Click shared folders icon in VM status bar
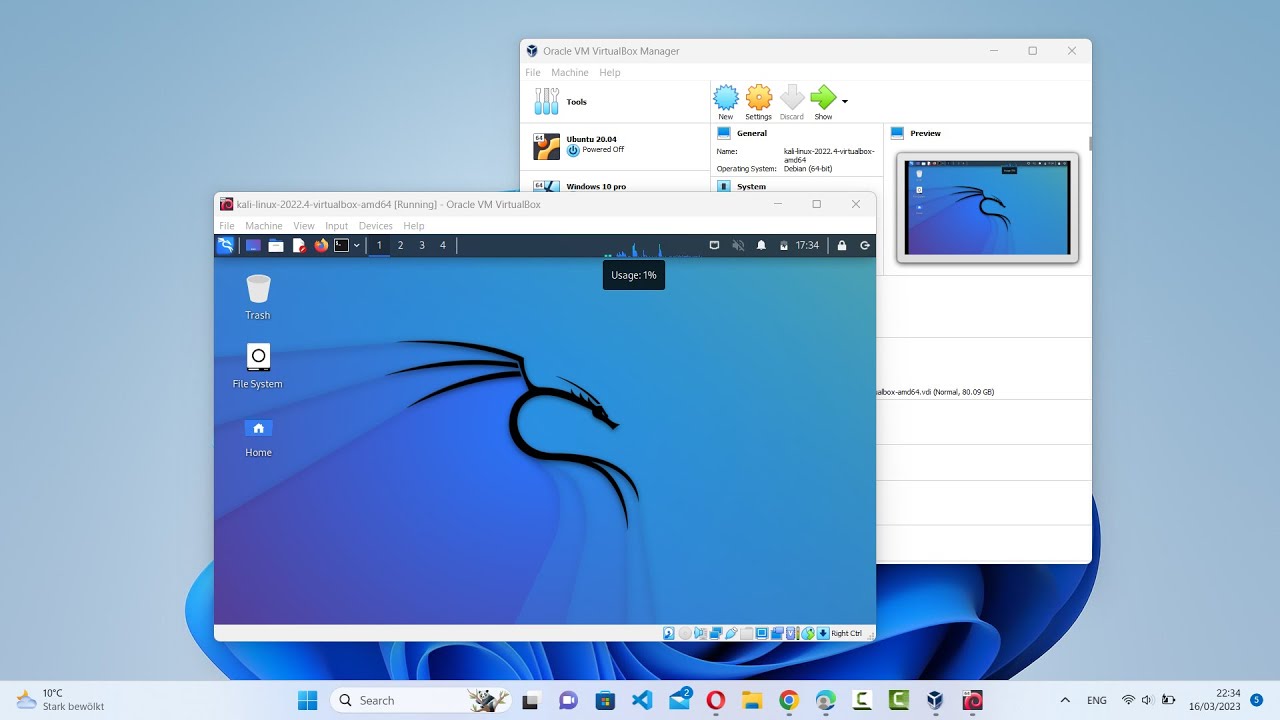 [x=747, y=633]
